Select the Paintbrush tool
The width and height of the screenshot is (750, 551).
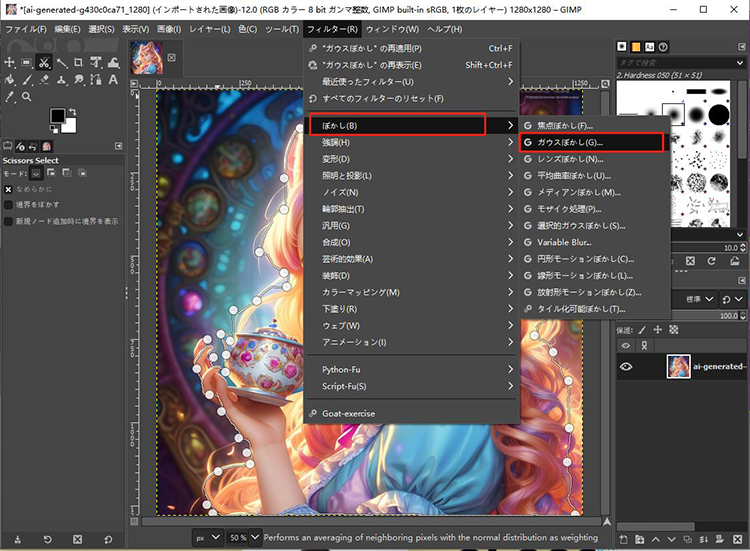pos(27,79)
